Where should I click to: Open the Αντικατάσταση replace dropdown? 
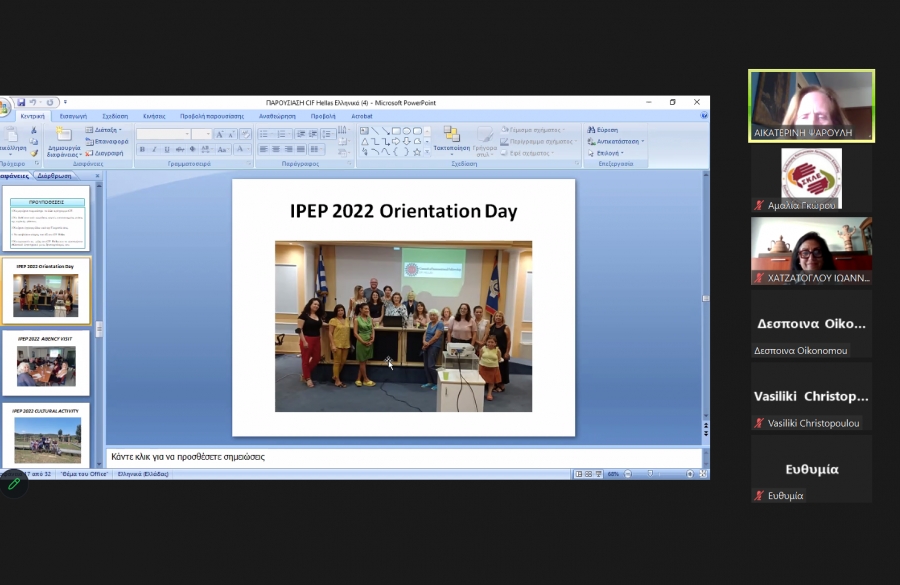pos(615,141)
